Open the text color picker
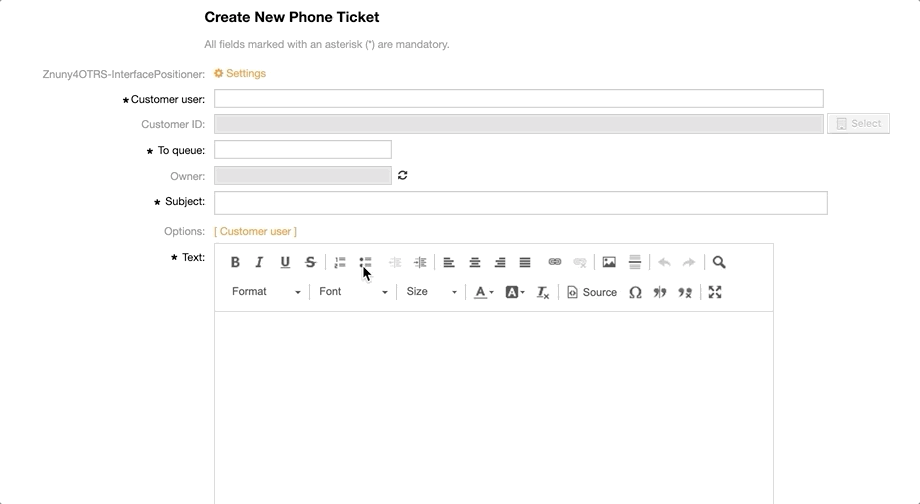Image resolution: width=920 pixels, height=504 pixels. [x=484, y=292]
